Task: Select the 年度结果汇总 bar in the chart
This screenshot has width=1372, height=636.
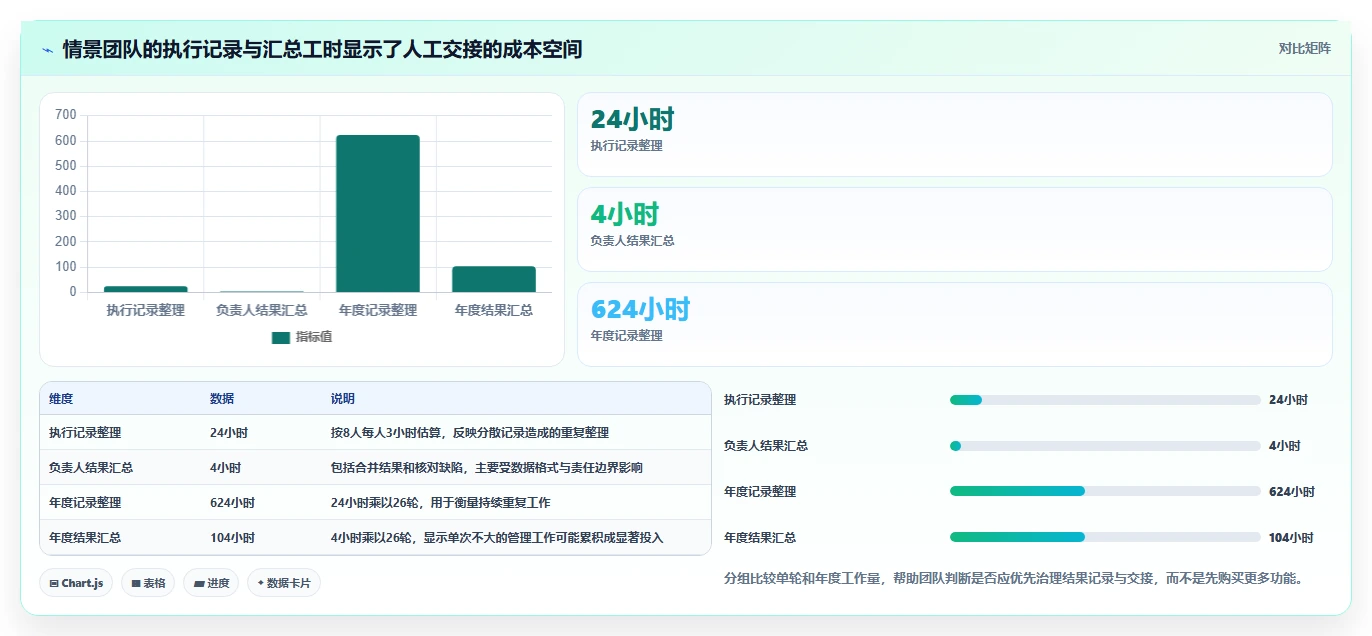Action: click(494, 279)
